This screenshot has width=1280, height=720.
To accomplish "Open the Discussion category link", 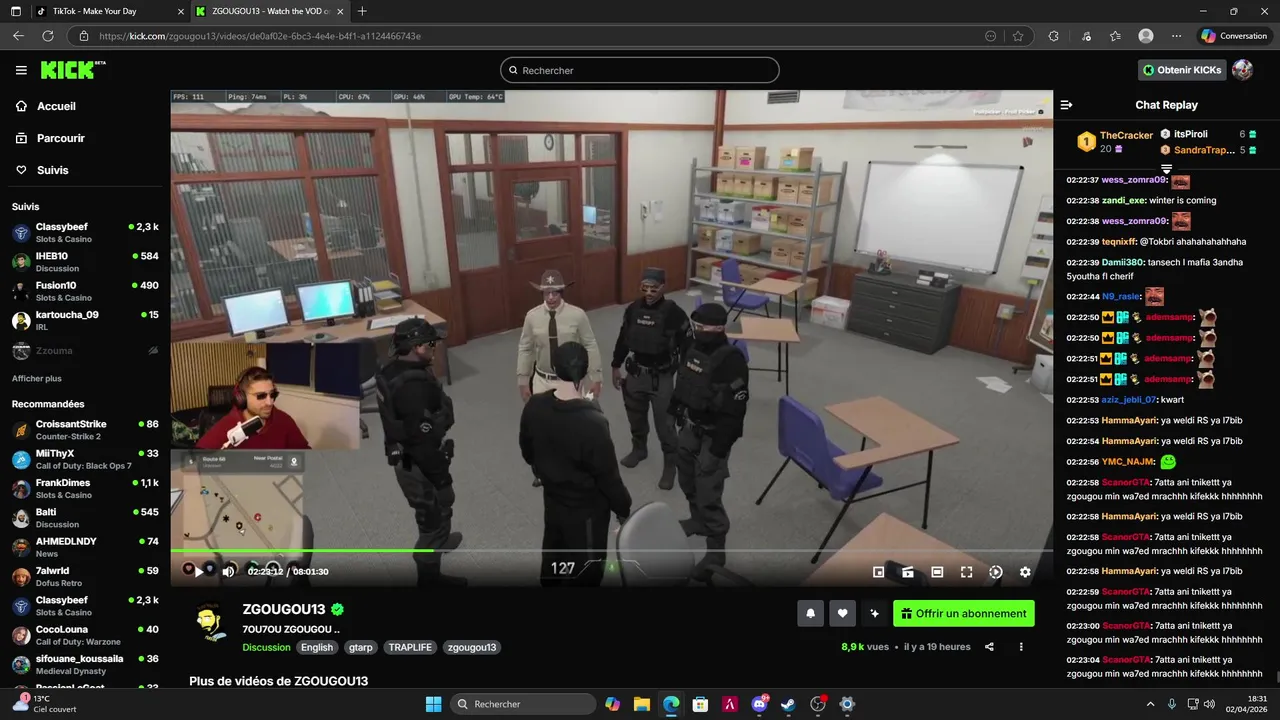I will (x=266, y=647).
